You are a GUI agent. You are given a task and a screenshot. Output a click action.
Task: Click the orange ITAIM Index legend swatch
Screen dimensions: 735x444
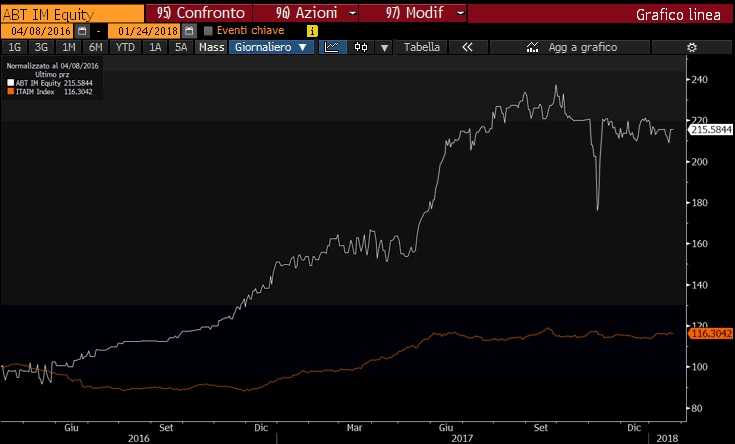point(9,91)
